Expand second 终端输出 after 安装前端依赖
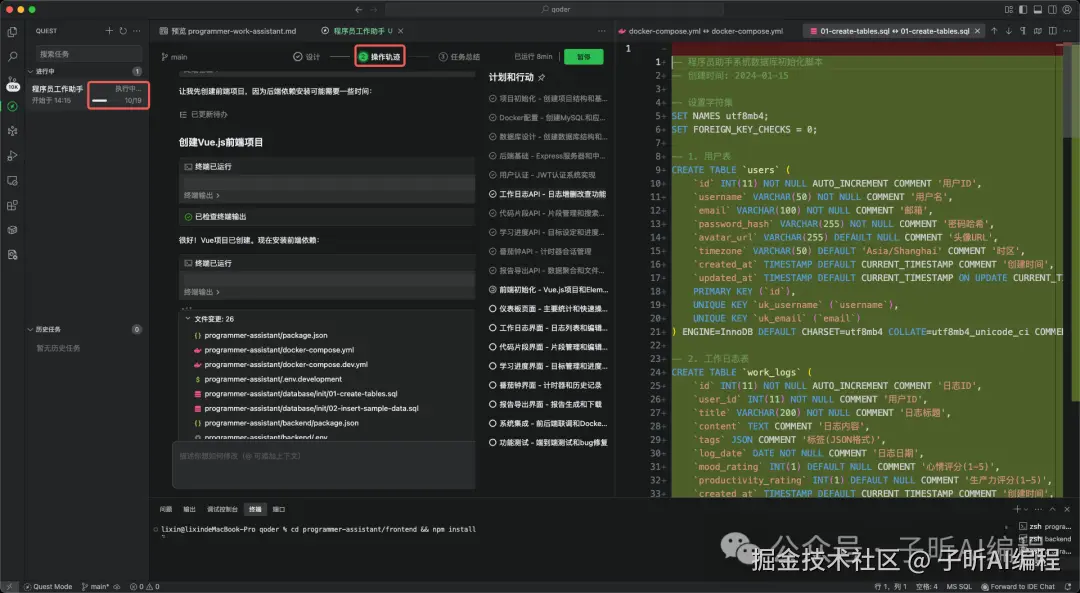 202,292
